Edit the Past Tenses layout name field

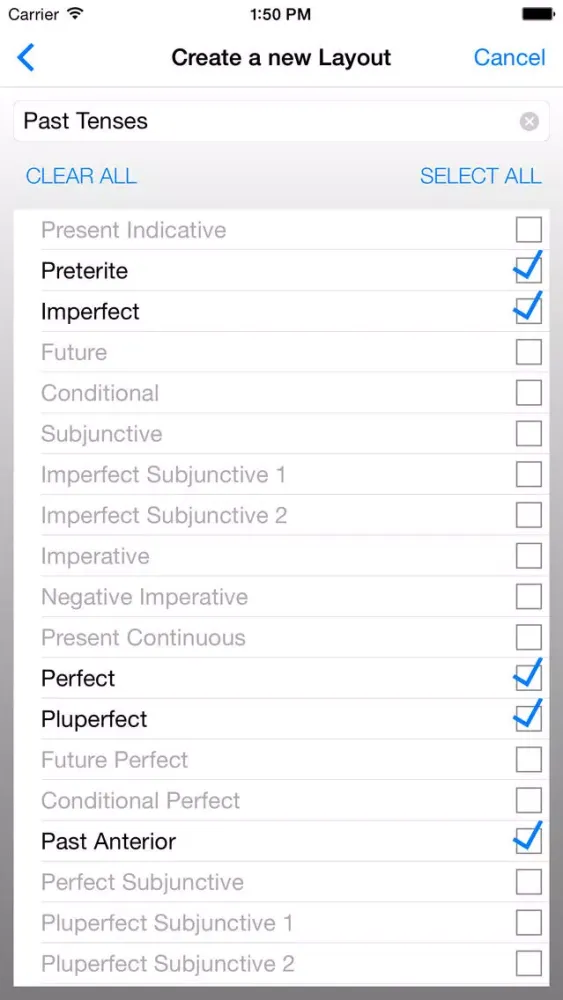[x=281, y=121]
